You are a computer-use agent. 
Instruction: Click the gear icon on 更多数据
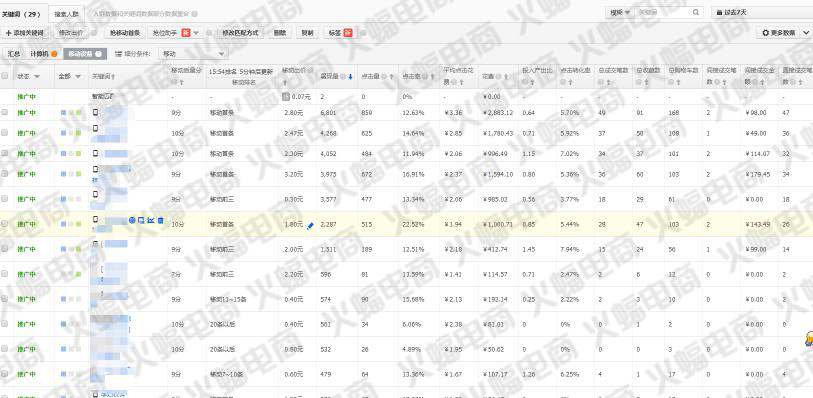pyautogui.click(x=765, y=33)
